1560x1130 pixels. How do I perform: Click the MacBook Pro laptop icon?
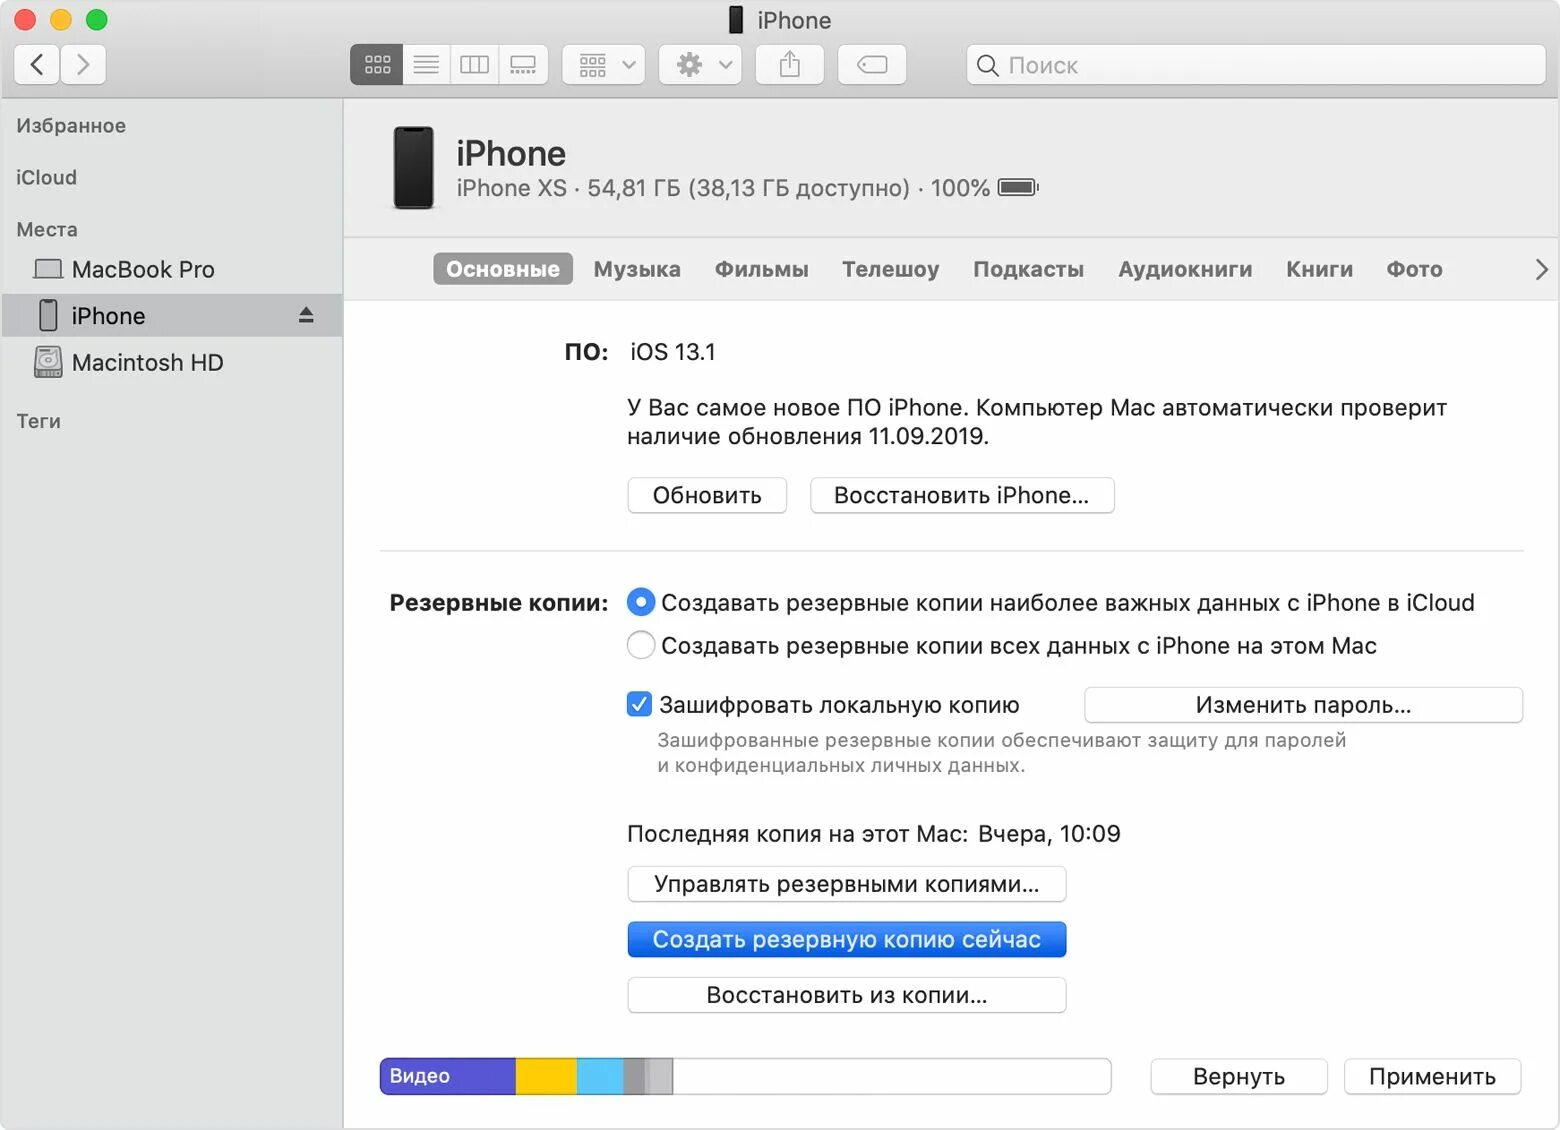48,269
